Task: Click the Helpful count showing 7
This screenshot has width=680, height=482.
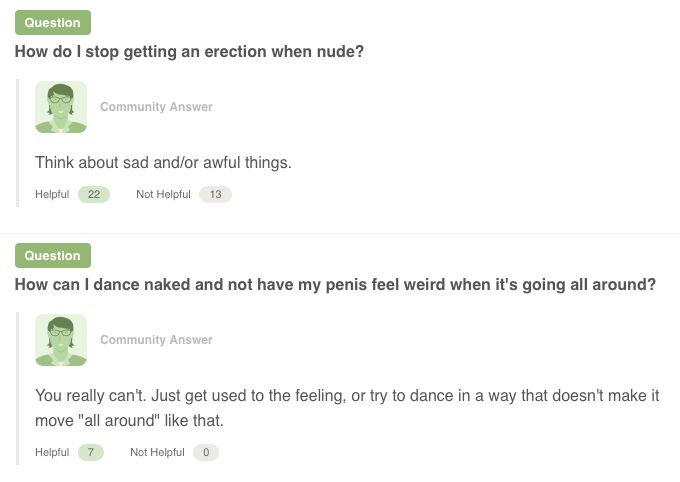Action: coord(90,453)
